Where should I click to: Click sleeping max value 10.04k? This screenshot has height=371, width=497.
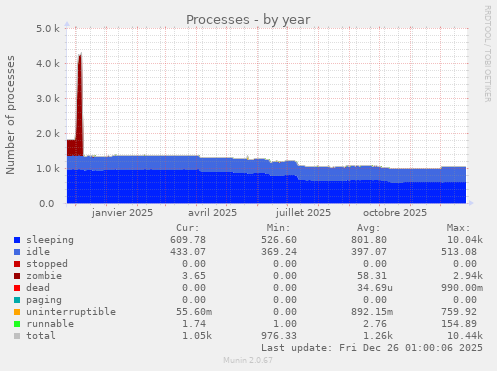point(465,240)
